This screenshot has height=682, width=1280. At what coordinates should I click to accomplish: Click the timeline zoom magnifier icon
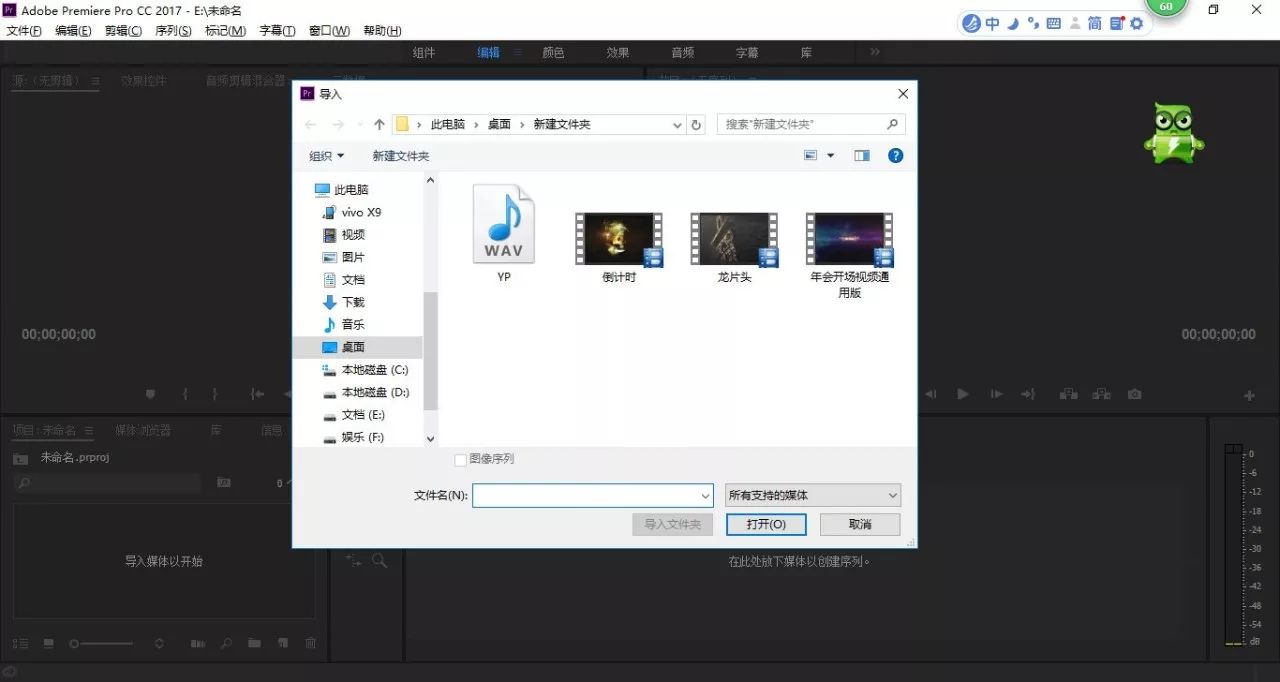(379, 561)
